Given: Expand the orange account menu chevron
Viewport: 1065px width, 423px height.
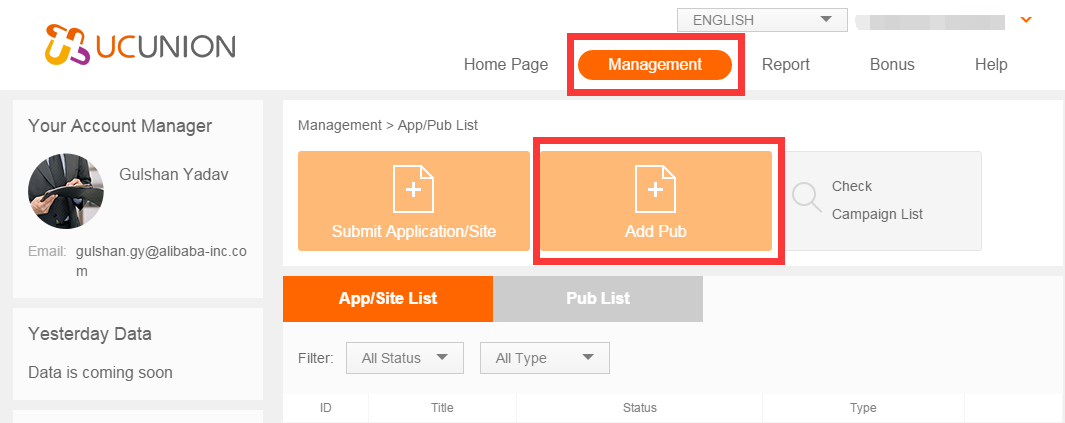Looking at the screenshot, I should click(x=1025, y=20).
